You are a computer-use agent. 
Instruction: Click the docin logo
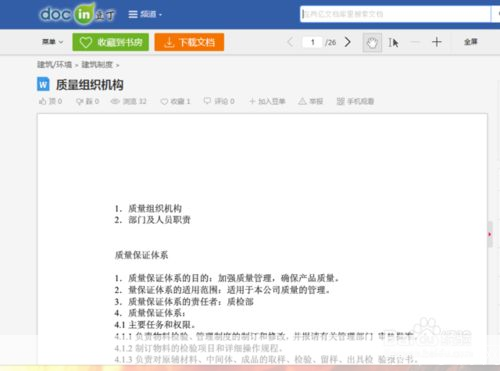77,14
